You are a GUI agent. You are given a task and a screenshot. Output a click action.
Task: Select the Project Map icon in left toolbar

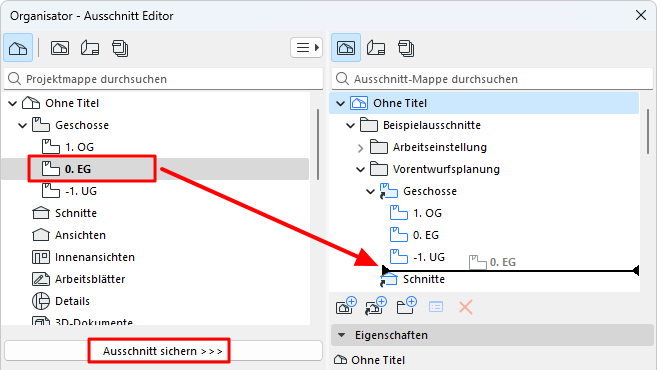pos(18,48)
